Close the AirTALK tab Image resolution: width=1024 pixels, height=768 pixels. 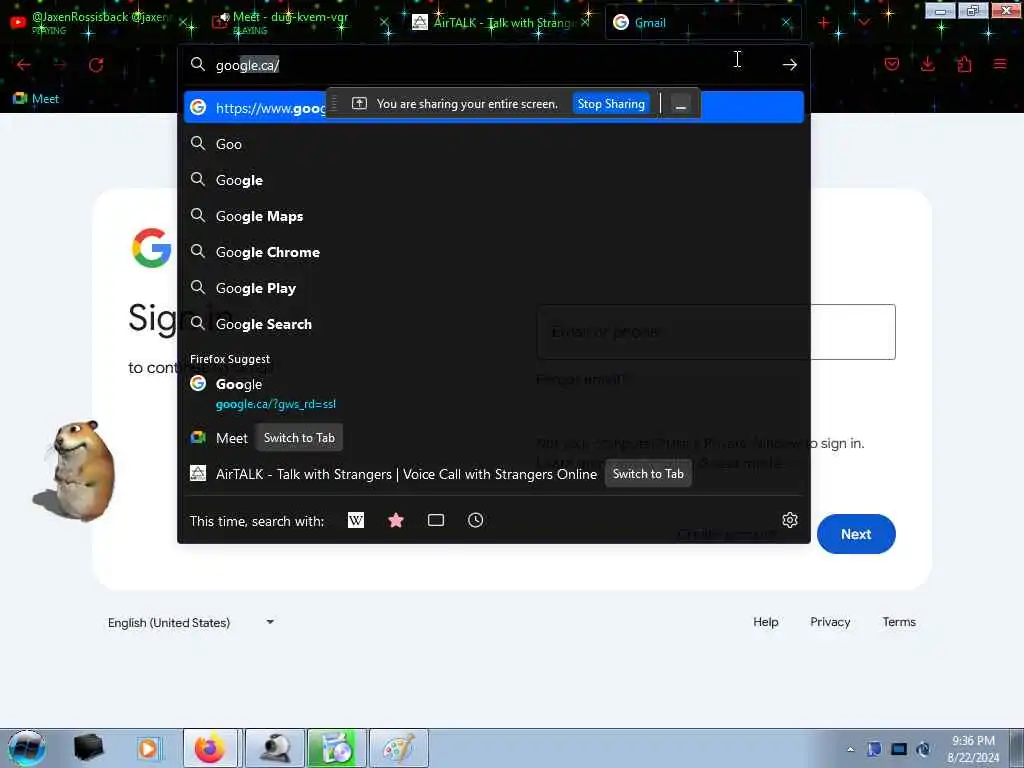(x=585, y=23)
